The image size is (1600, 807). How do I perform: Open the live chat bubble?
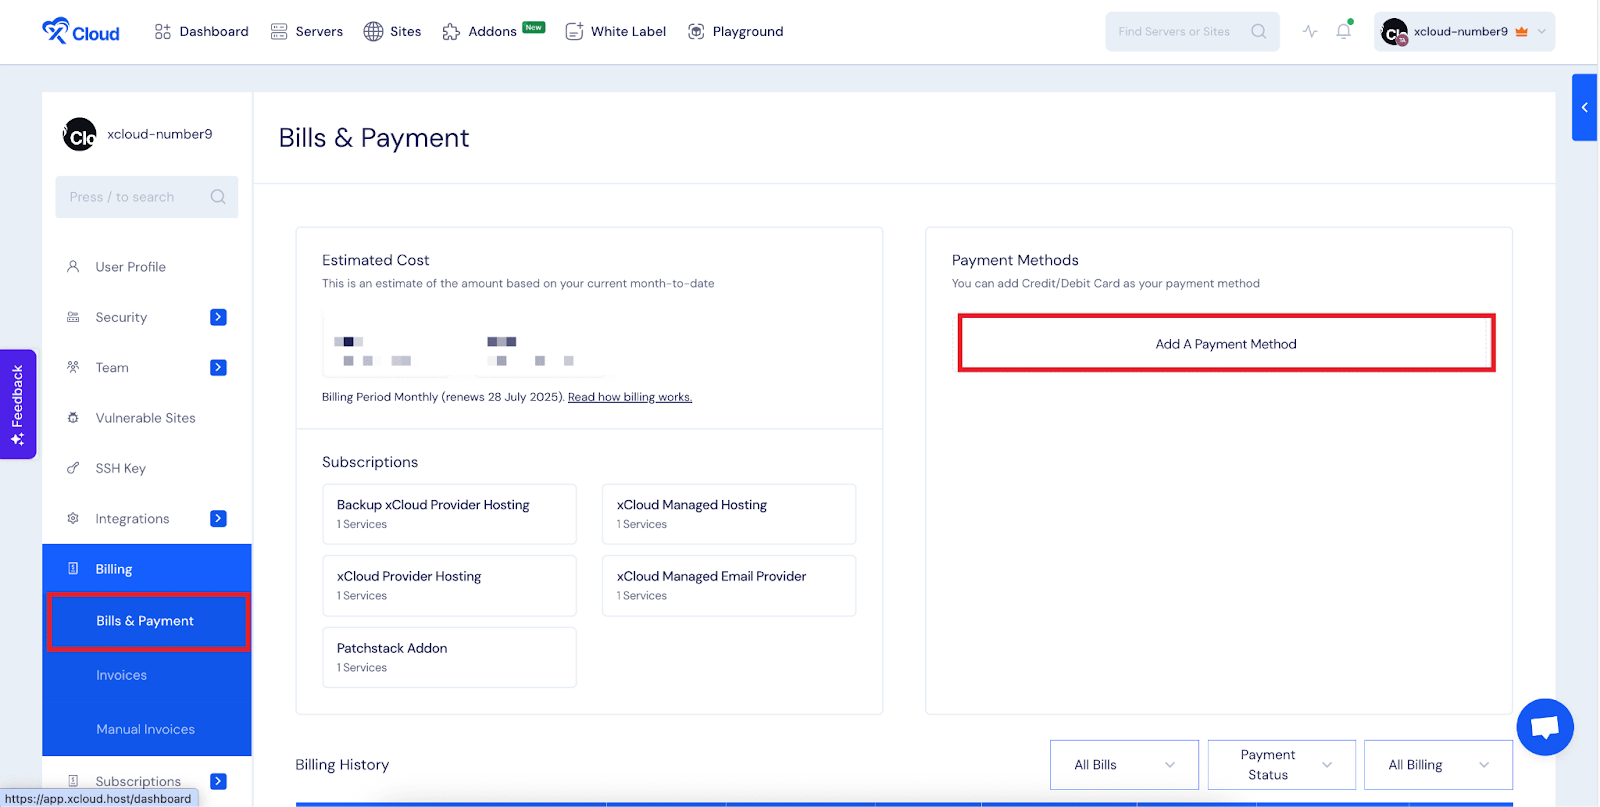coord(1544,727)
